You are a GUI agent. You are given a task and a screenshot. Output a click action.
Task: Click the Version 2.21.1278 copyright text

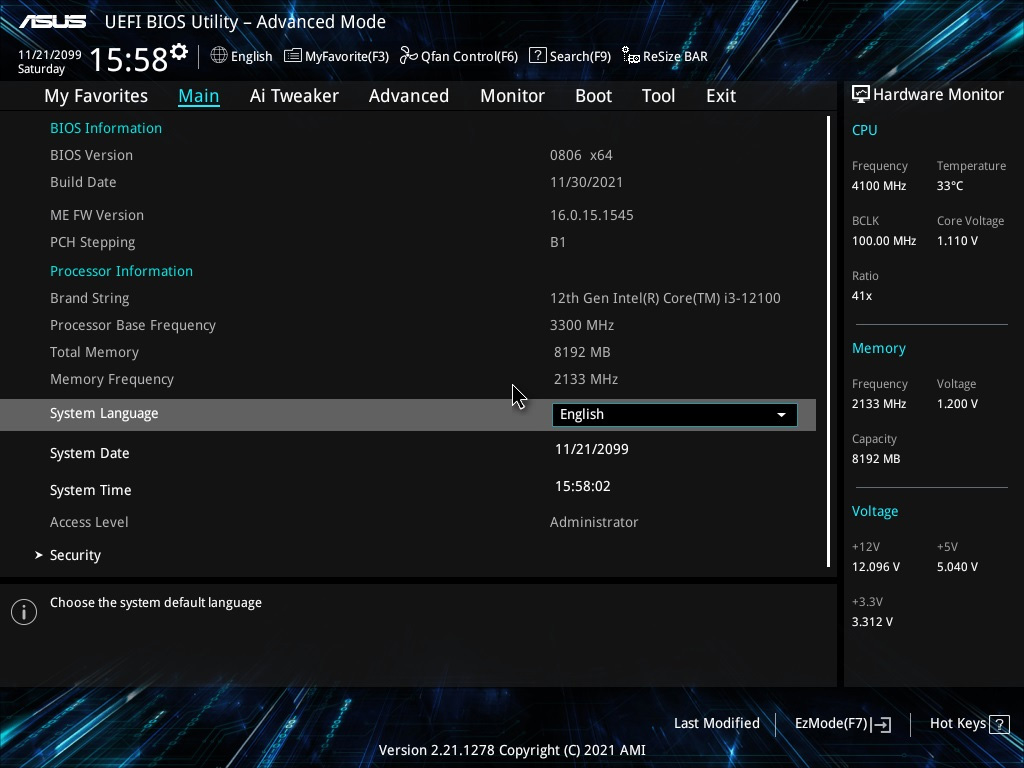point(512,750)
